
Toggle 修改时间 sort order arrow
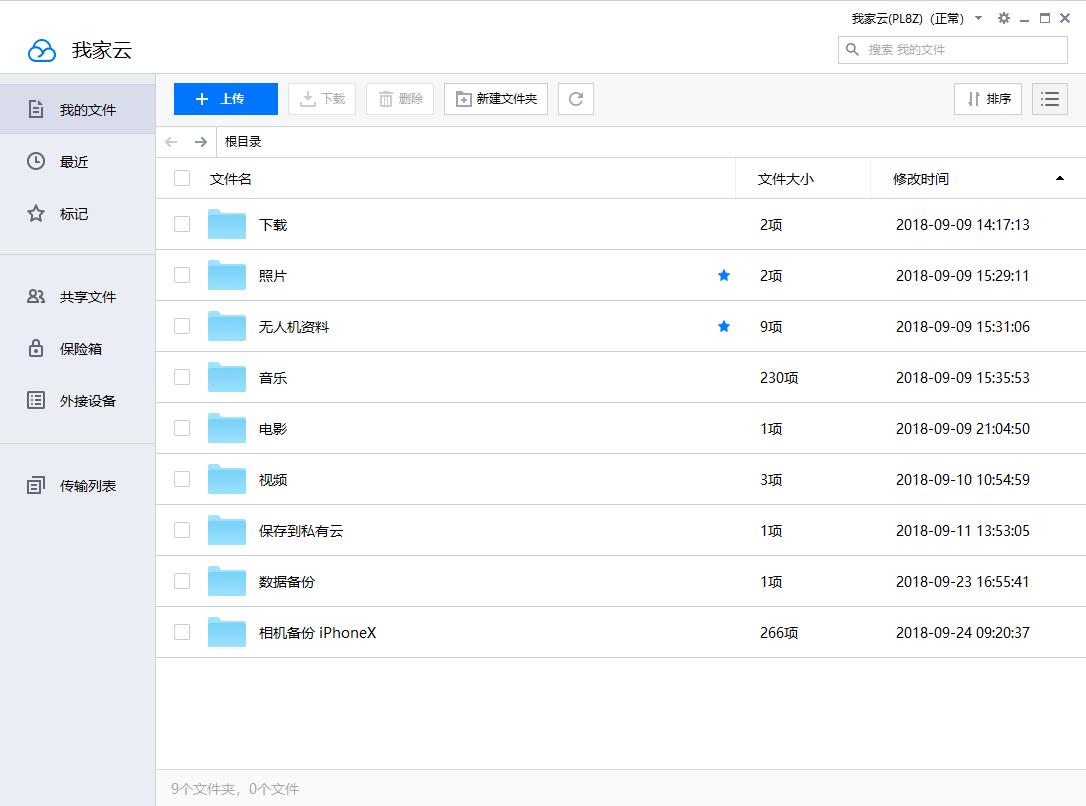(x=1060, y=178)
